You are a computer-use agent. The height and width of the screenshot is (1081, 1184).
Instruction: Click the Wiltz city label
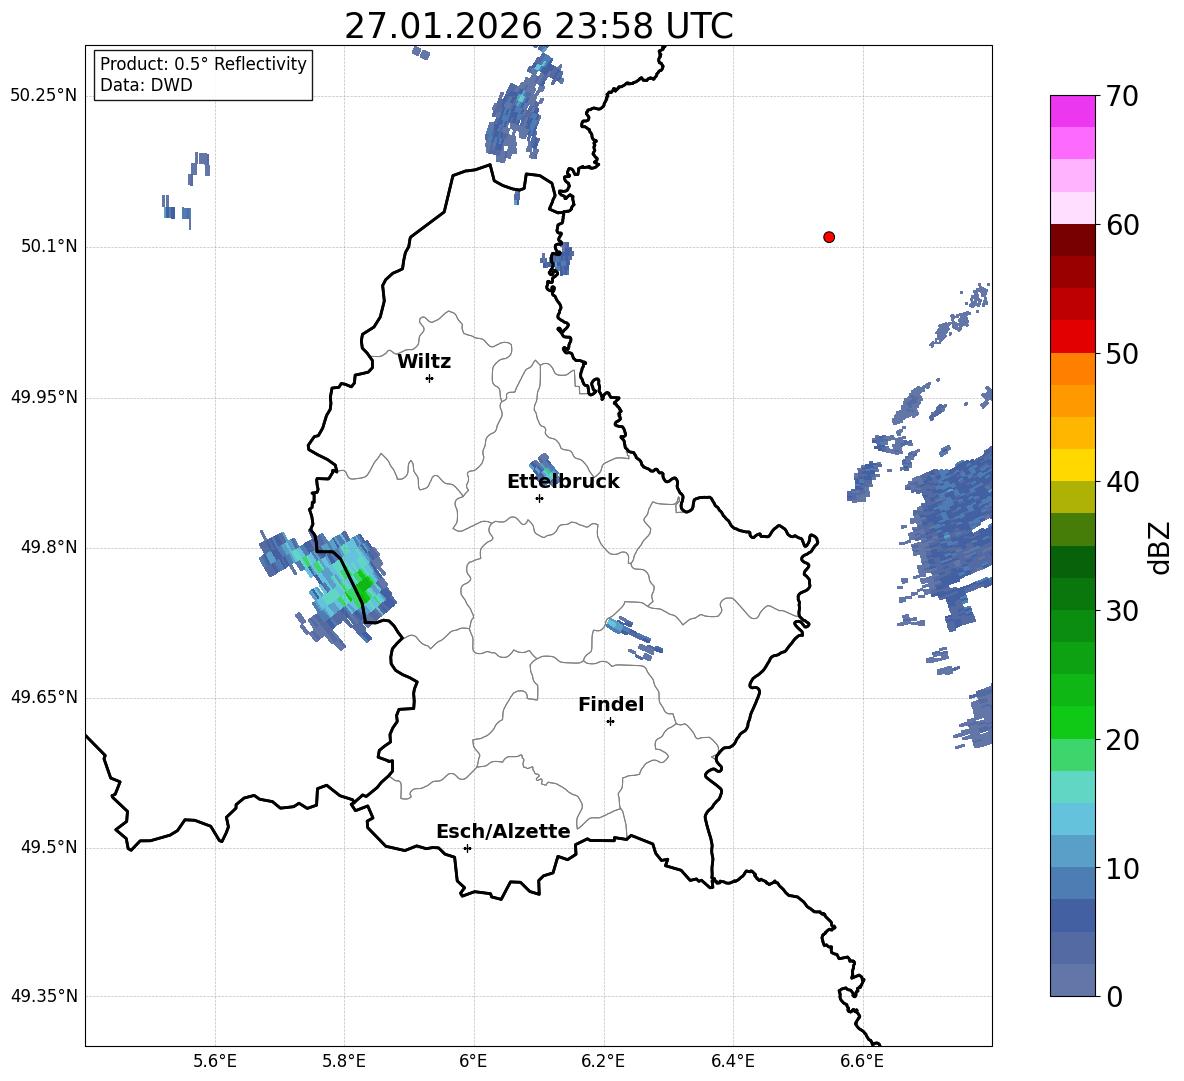coord(424,362)
